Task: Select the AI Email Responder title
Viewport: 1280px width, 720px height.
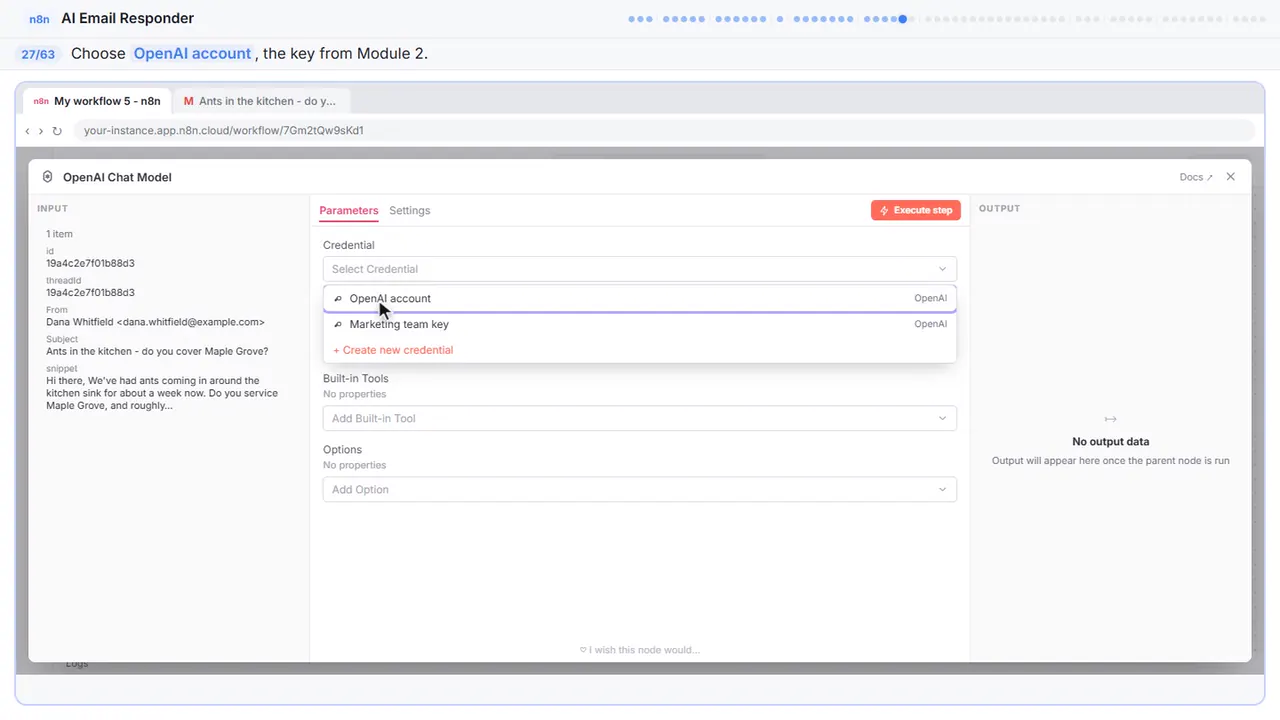Action: coord(128,19)
